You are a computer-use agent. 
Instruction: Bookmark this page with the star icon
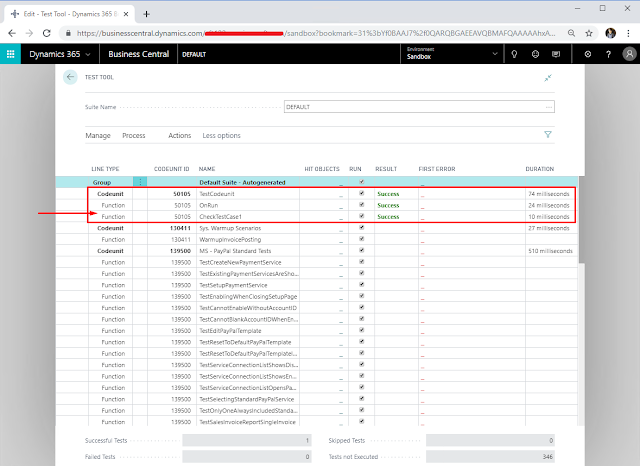[589, 33]
